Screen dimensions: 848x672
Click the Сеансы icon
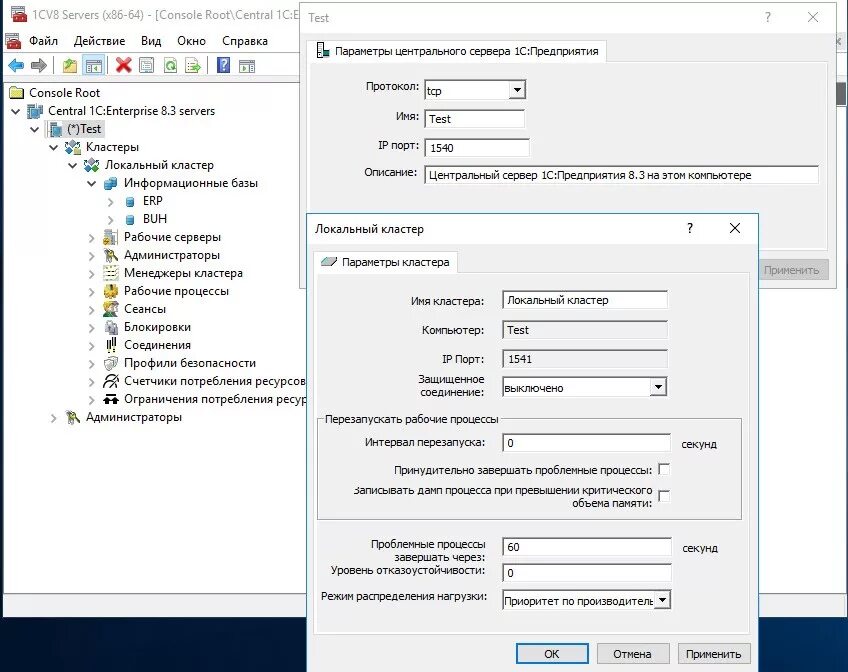[x=110, y=309]
